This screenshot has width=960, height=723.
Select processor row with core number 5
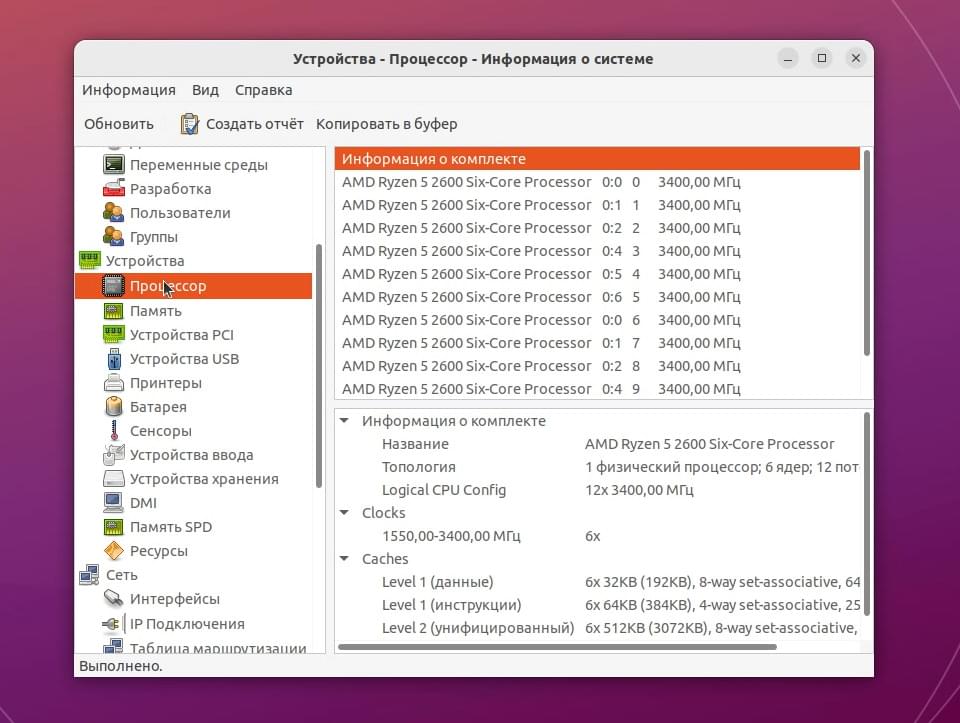click(x=597, y=297)
